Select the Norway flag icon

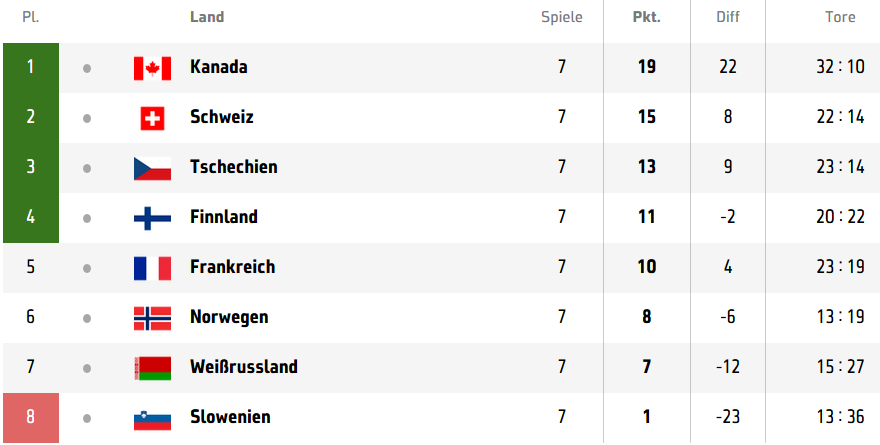[x=152, y=318]
